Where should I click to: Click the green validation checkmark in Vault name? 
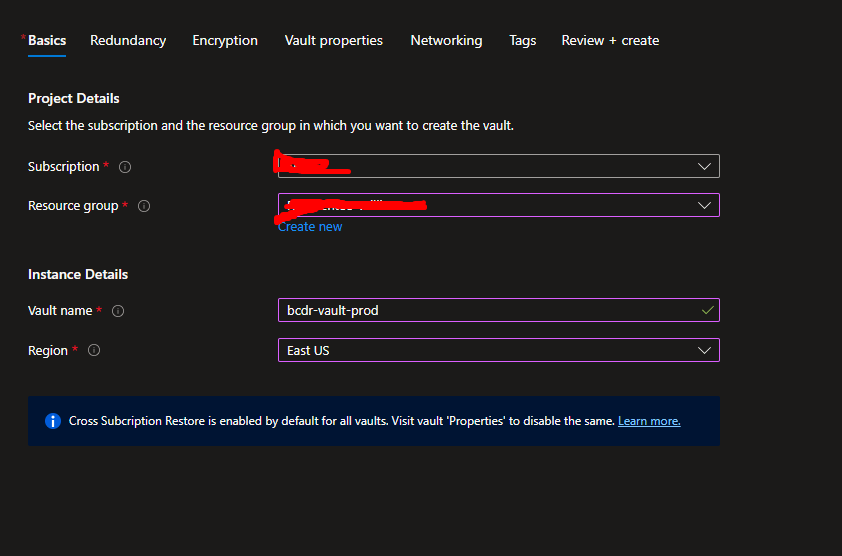coord(707,311)
